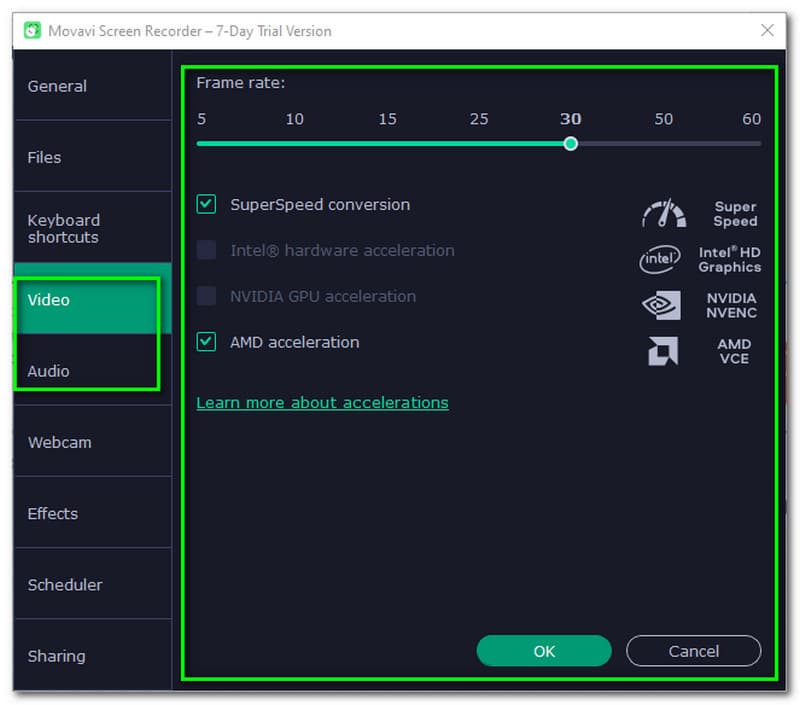Open the Webcam settings tab
This screenshot has width=800, height=705.
pos(92,442)
